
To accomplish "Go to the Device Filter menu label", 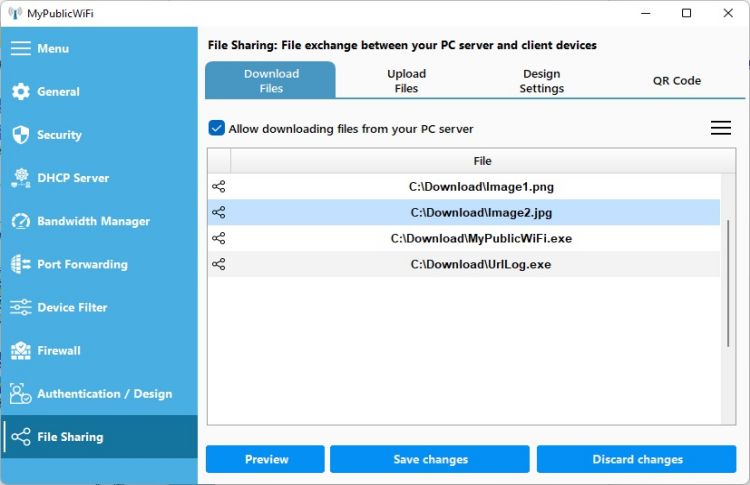I will pos(72,307).
